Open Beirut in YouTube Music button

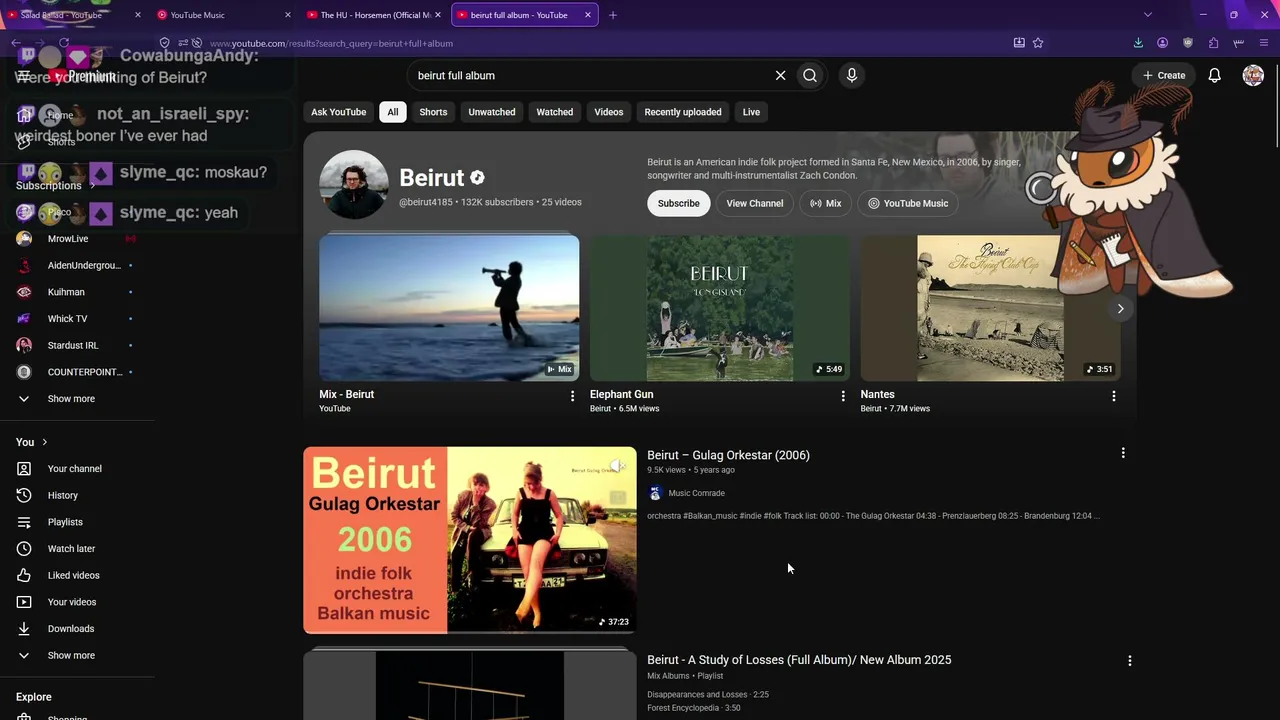click(x=908, y=203)
